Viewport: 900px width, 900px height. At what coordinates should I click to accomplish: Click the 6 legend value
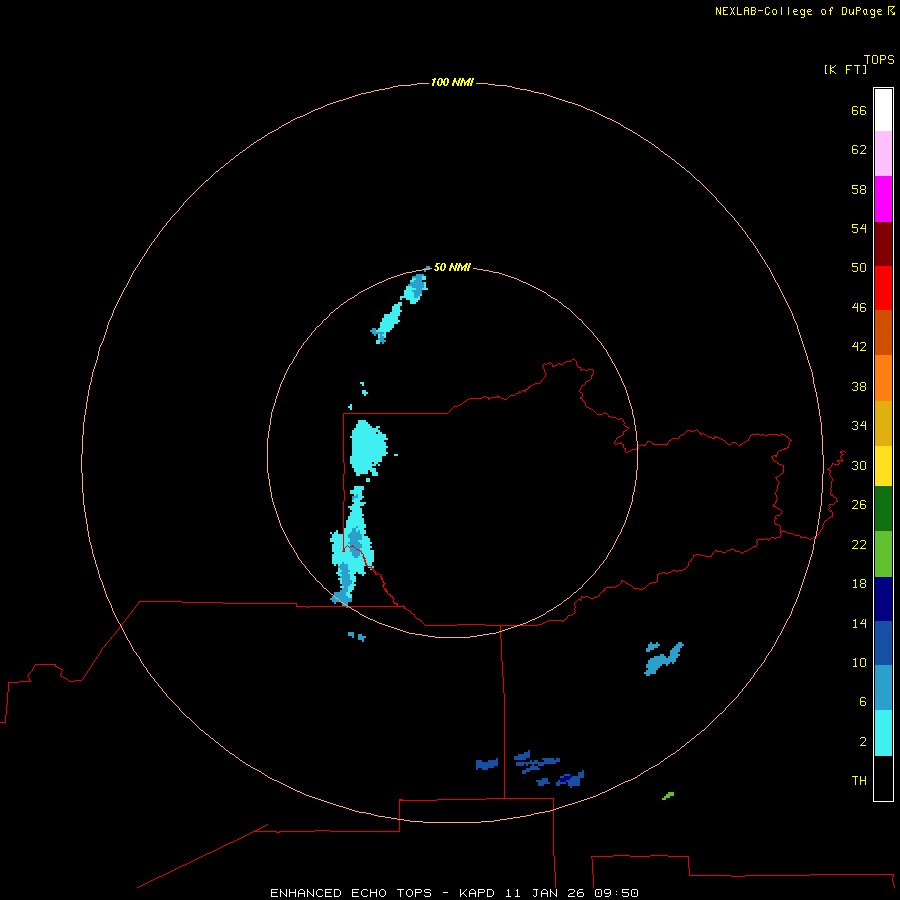863,701
